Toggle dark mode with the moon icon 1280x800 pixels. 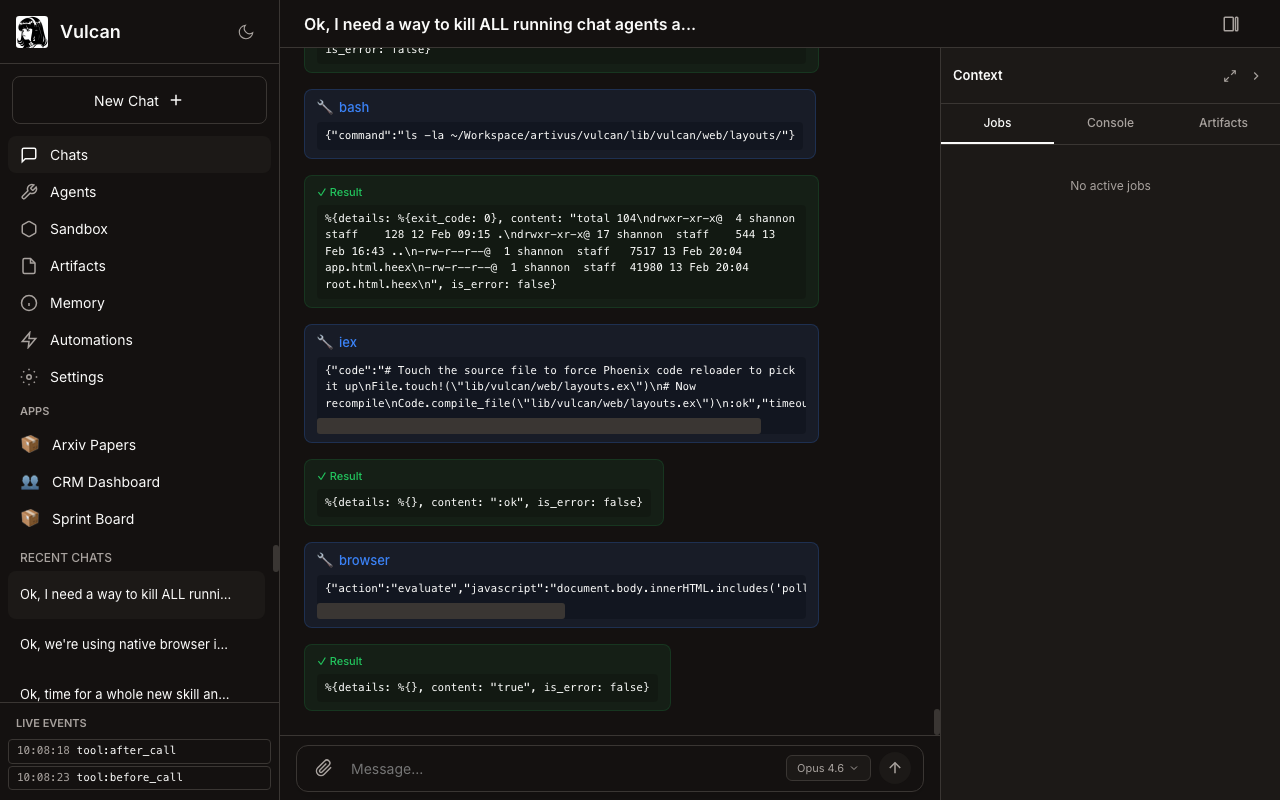tap(246, 32)
